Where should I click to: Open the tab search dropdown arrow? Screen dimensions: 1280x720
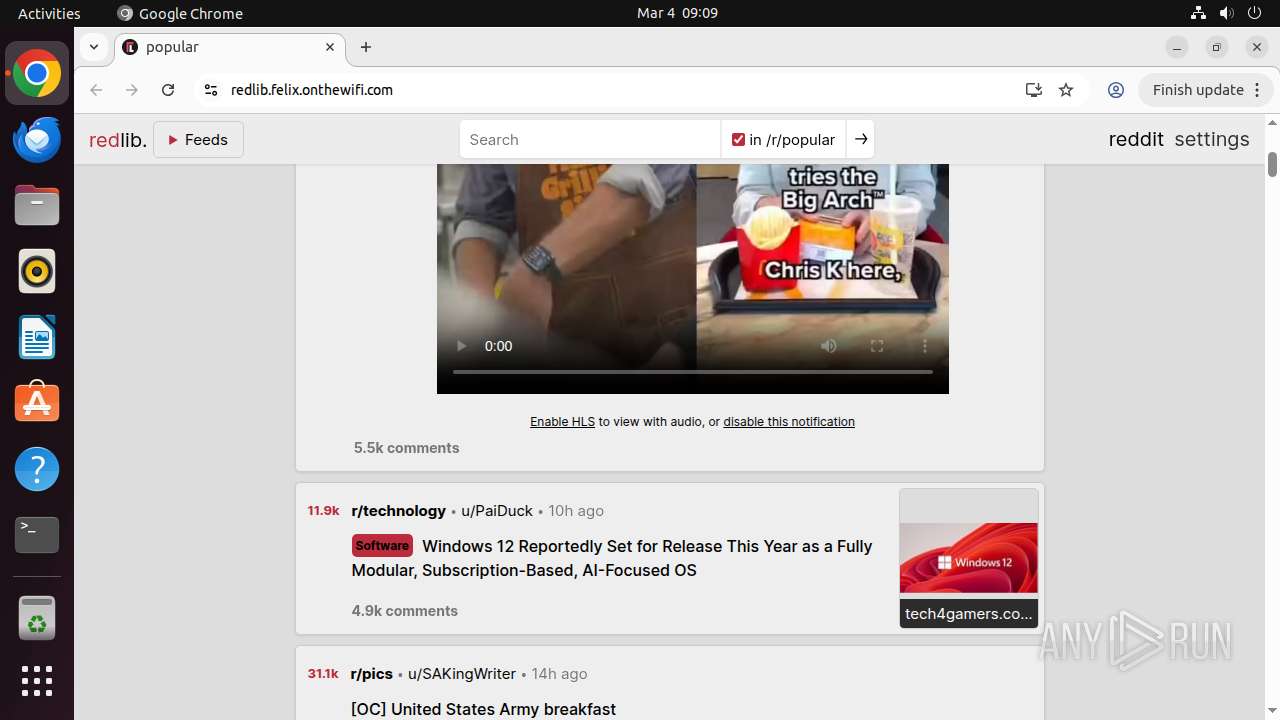(93, 47)
